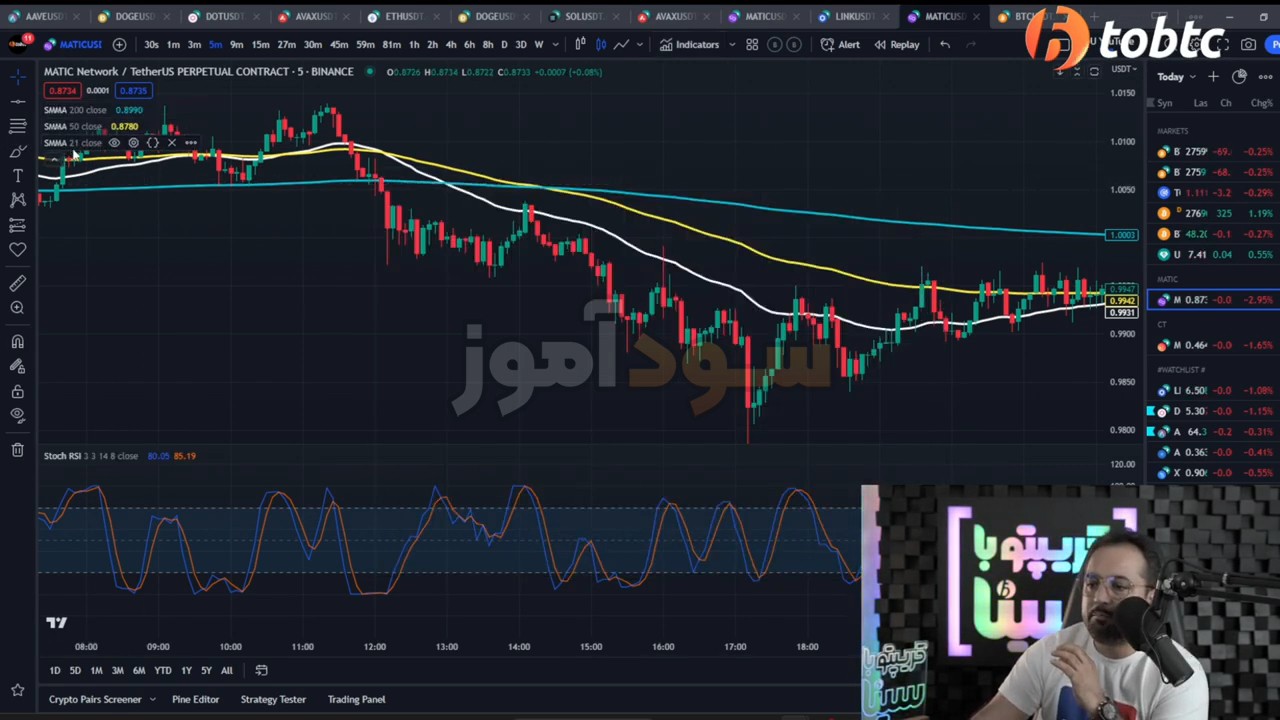
Task: Select the trend line drawing tool
Action: [18, 101]
